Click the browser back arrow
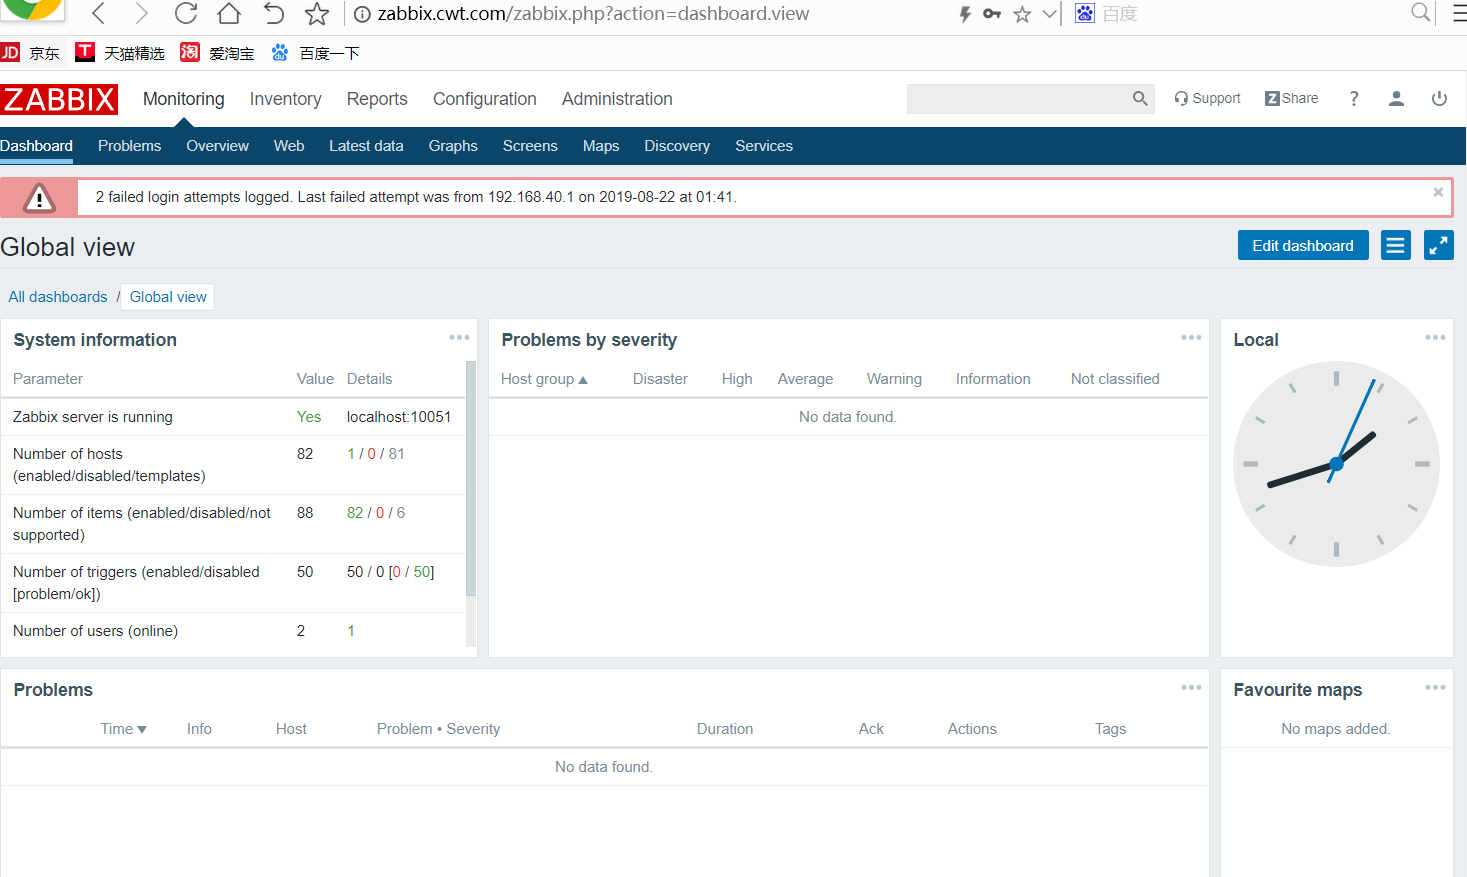1467x877 pixels. tap(98, 13)
